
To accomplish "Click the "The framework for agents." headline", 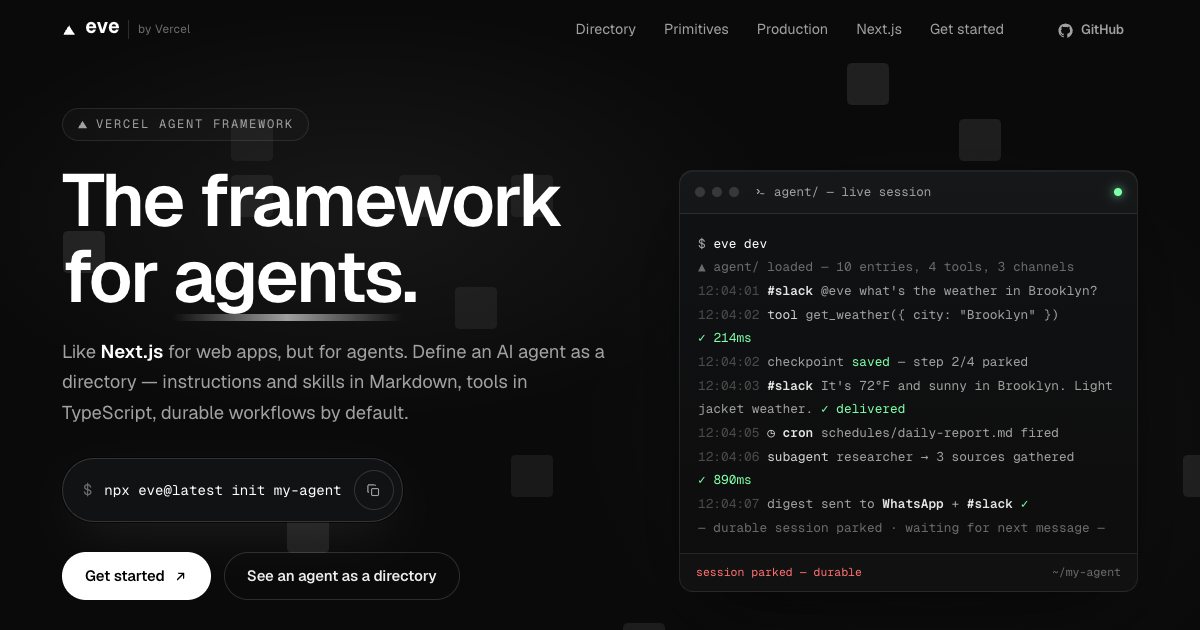I will tap(312, 240).
